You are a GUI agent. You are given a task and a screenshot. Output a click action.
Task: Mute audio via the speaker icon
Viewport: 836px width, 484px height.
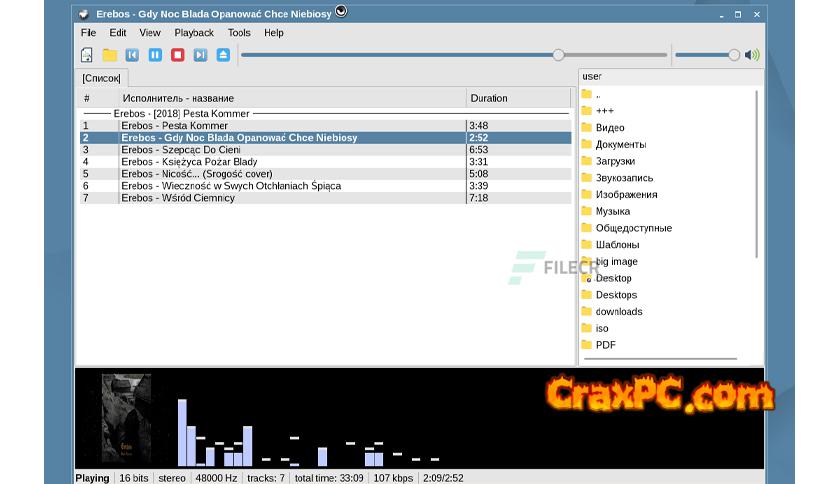pyautogui.click(x=752, y=55)
